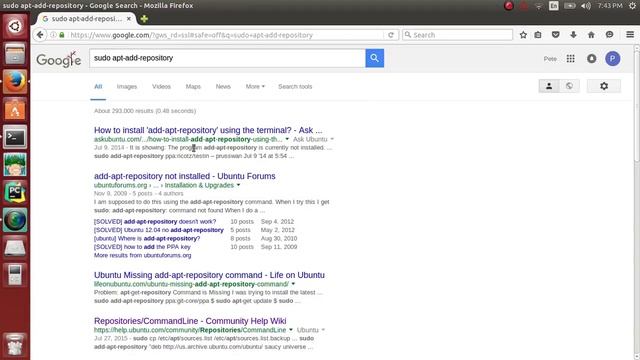Bookmark this page with star icon

523,35
